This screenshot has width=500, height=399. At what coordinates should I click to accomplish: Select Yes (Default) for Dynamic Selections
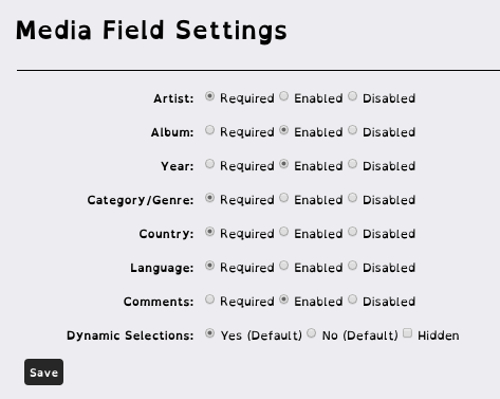click(x=210, y=333)
